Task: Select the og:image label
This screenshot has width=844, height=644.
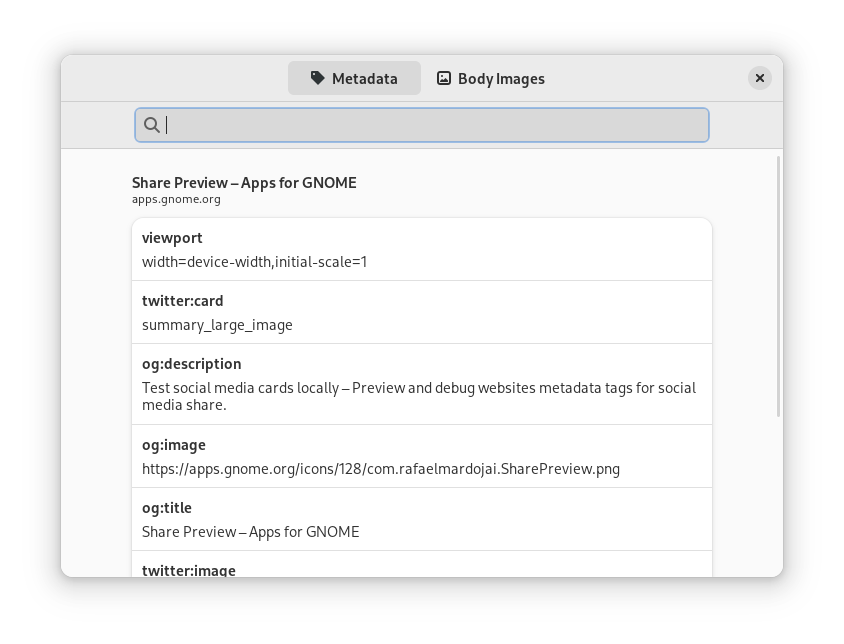Action: [174, 445]
